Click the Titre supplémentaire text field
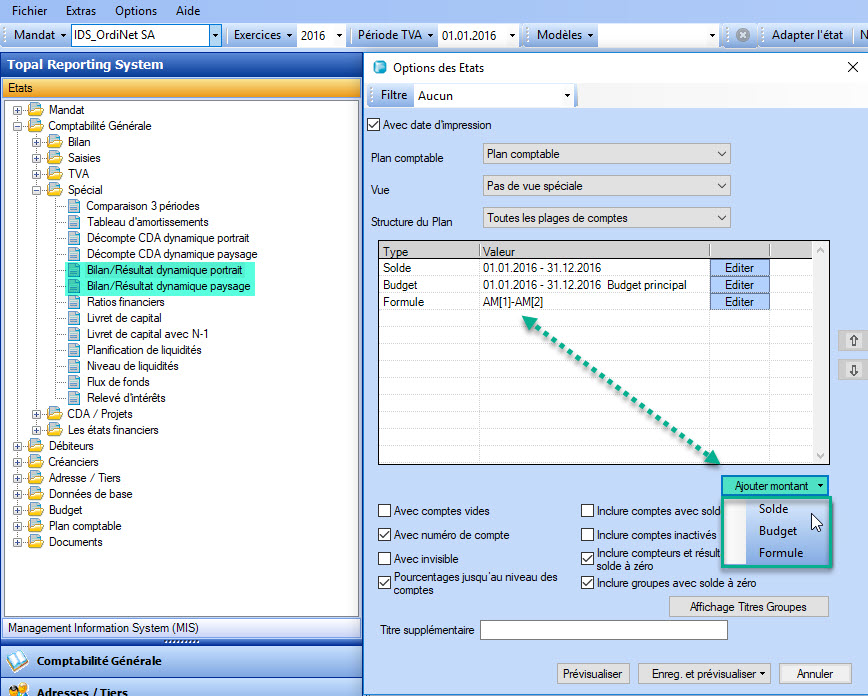 603,631
